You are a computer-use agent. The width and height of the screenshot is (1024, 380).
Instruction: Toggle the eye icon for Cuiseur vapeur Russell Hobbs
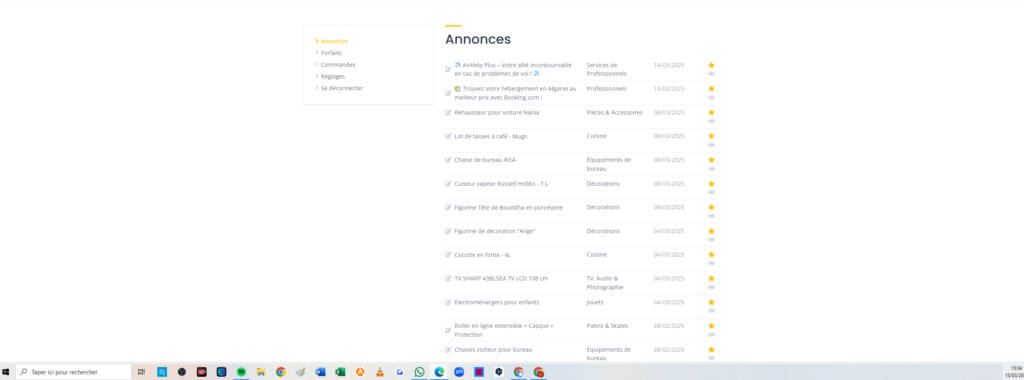coord(711,192)
